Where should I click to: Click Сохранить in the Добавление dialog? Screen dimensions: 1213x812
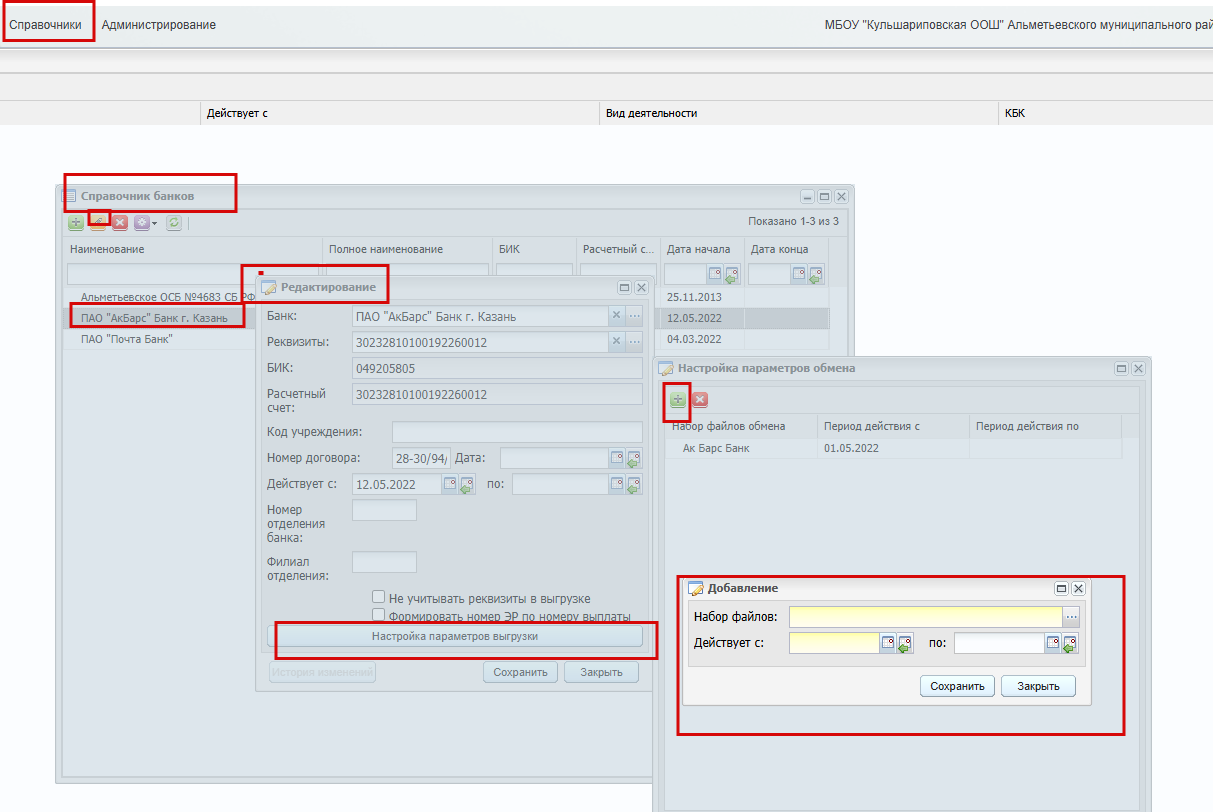(958, 686)
